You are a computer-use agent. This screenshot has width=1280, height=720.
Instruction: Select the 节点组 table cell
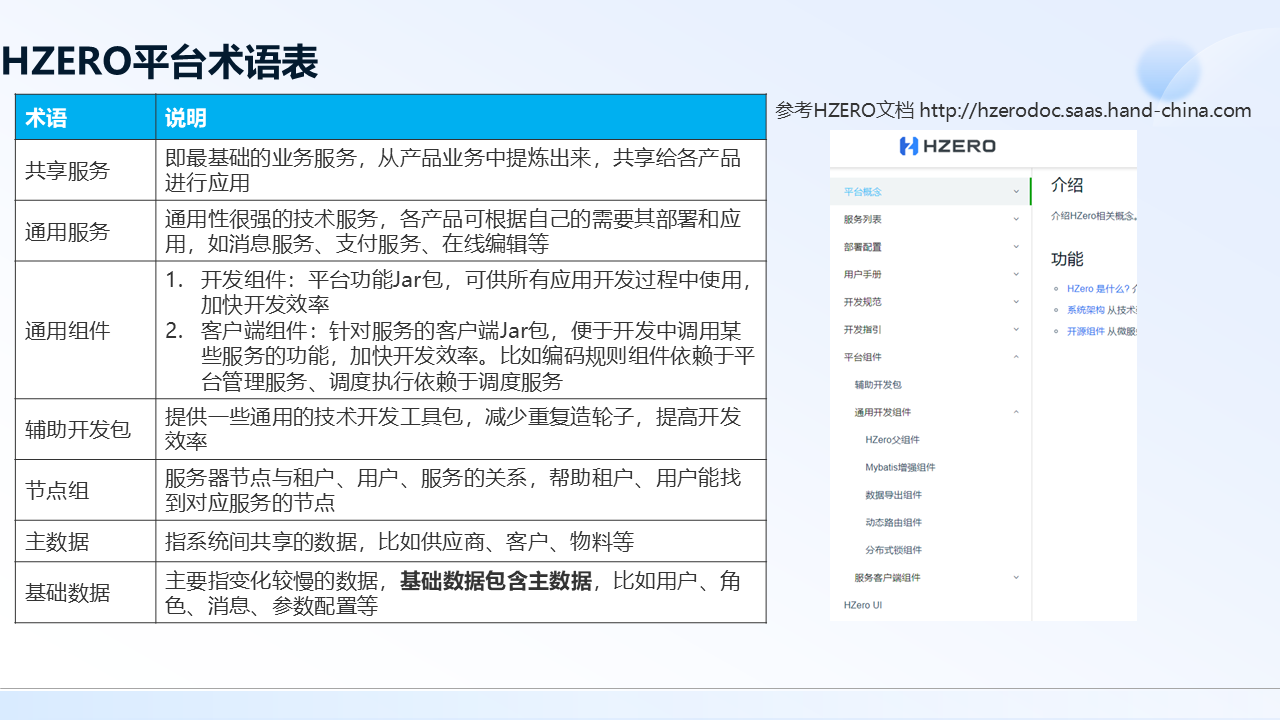point(85,490)
